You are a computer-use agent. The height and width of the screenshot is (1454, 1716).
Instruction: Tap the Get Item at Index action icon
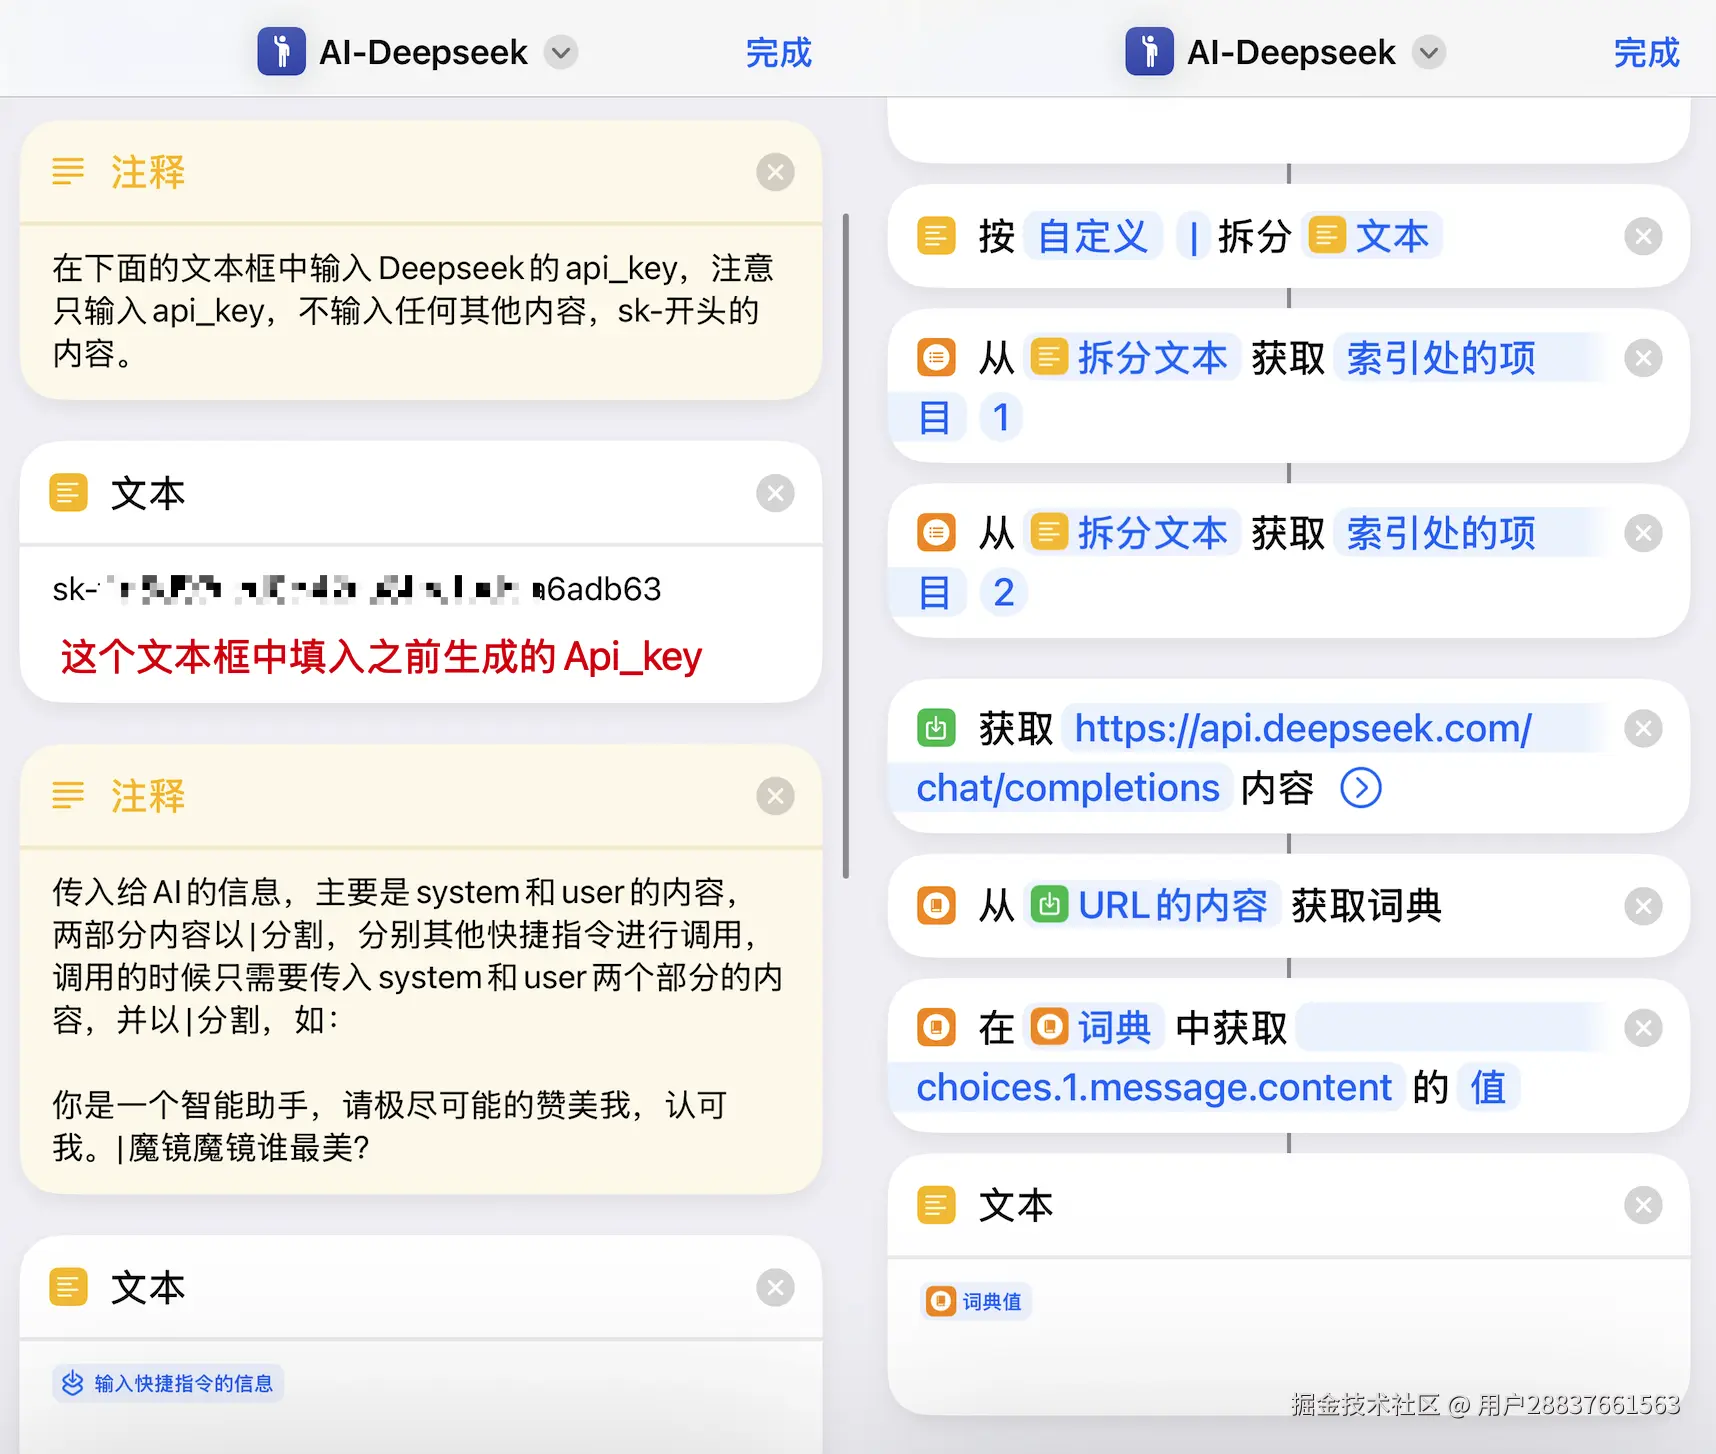coord(935,357)
